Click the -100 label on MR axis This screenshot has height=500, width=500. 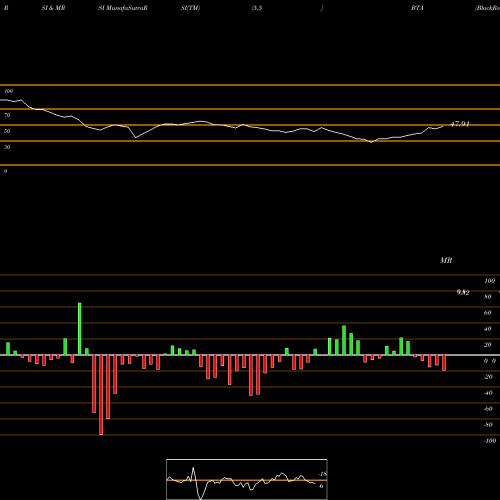[490, 441]
